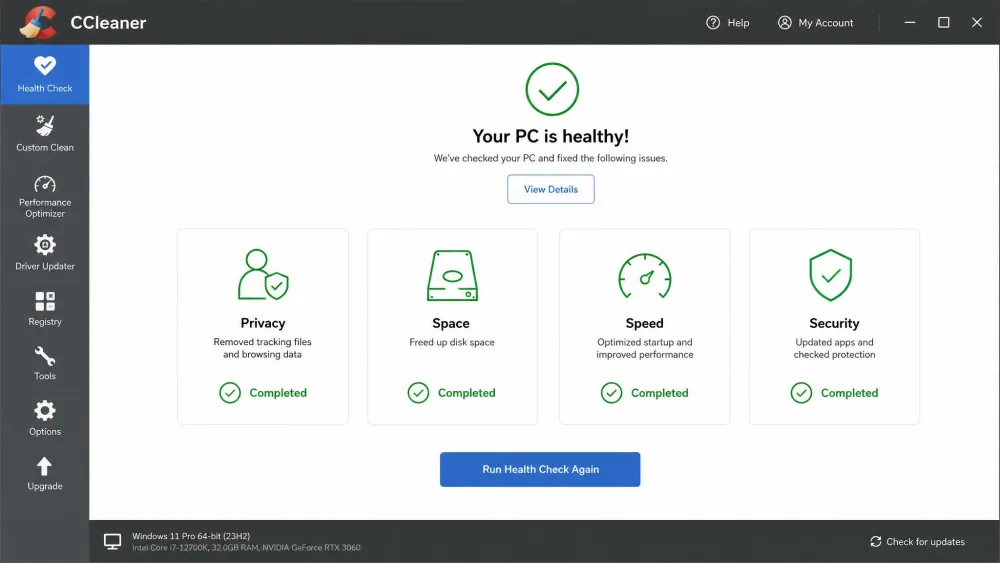Click the Space card title

click(x=451, y=323)
